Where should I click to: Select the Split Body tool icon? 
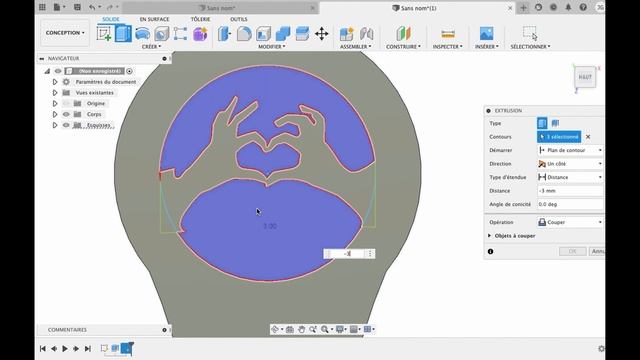click(x=302, y=34)
